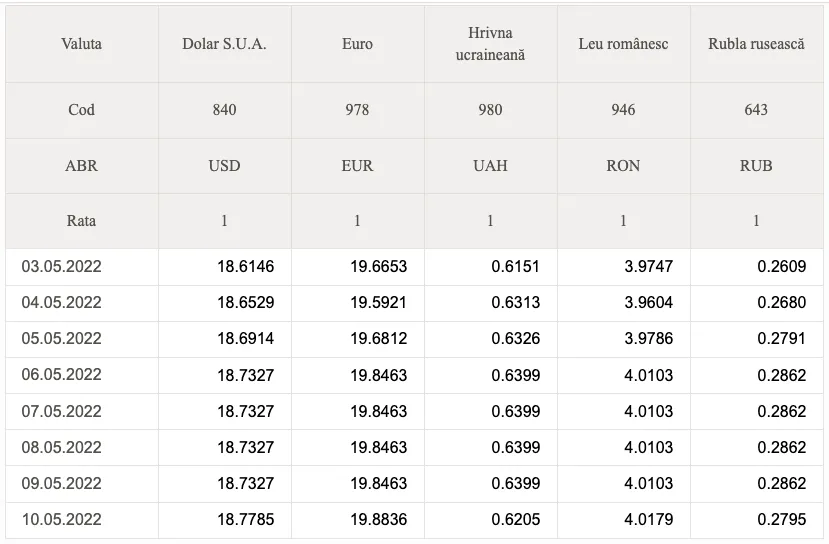Select the Euro column header

click(357, 44)
